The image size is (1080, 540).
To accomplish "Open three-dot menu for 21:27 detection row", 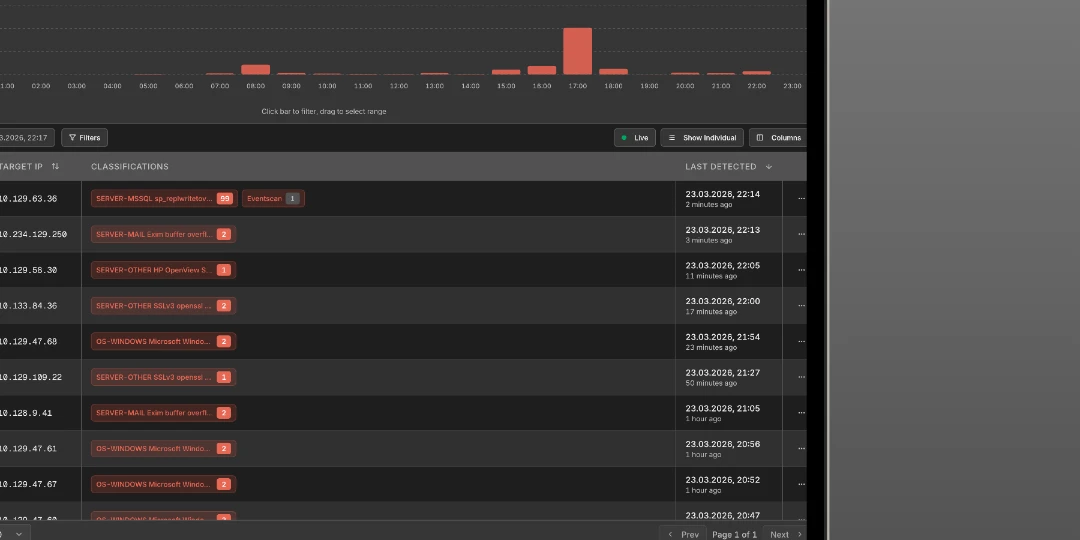I will 800,378.
